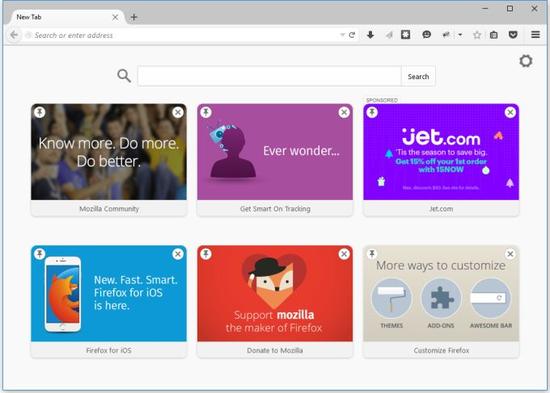
Task: Click the toolbar icon left of small dropdown arrow
Action: click(446, 34)
